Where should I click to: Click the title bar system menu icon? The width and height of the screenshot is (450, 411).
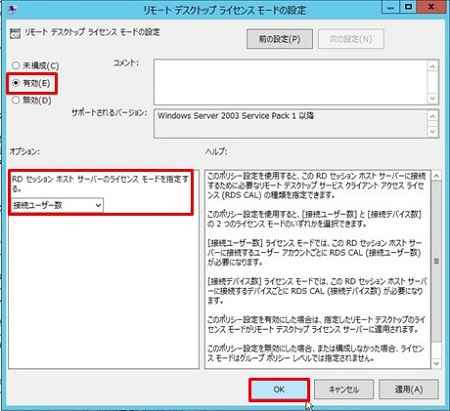12,9
